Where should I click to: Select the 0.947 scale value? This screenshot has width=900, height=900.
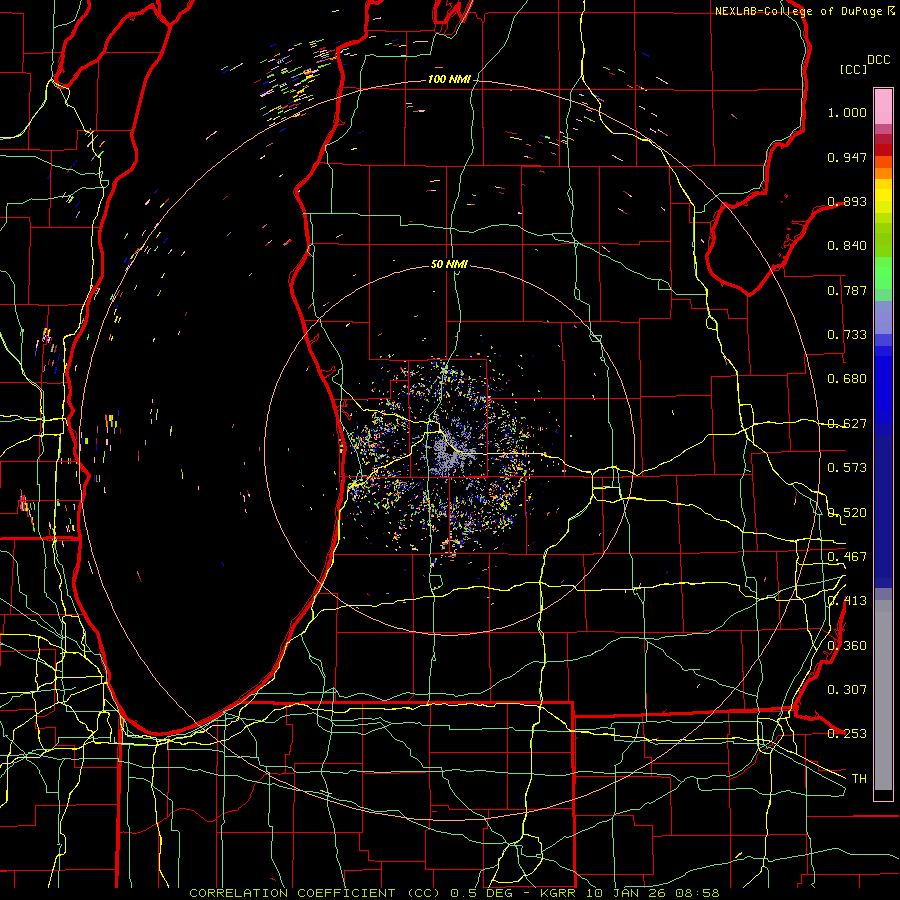[847, 157]
